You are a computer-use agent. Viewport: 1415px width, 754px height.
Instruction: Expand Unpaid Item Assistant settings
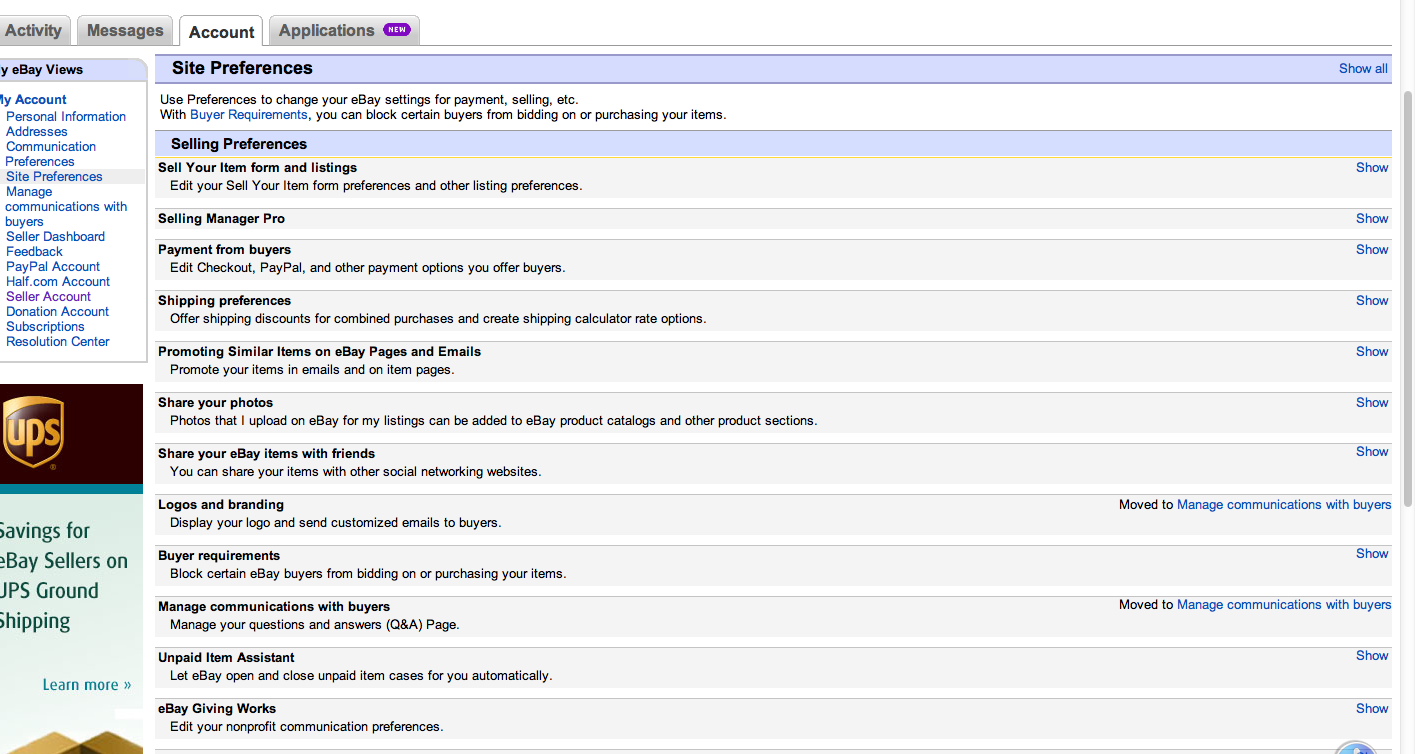(1372, 656)
